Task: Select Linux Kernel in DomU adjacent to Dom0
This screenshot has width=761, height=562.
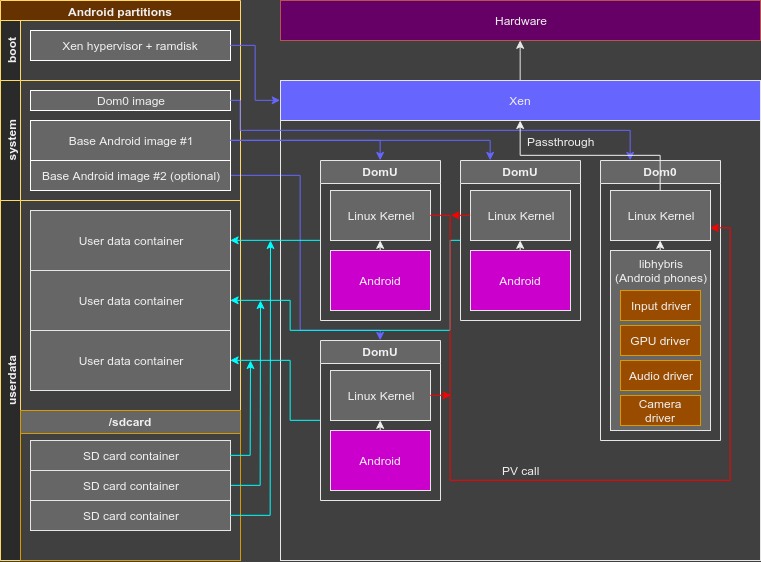Action: (x=520, y=215)
